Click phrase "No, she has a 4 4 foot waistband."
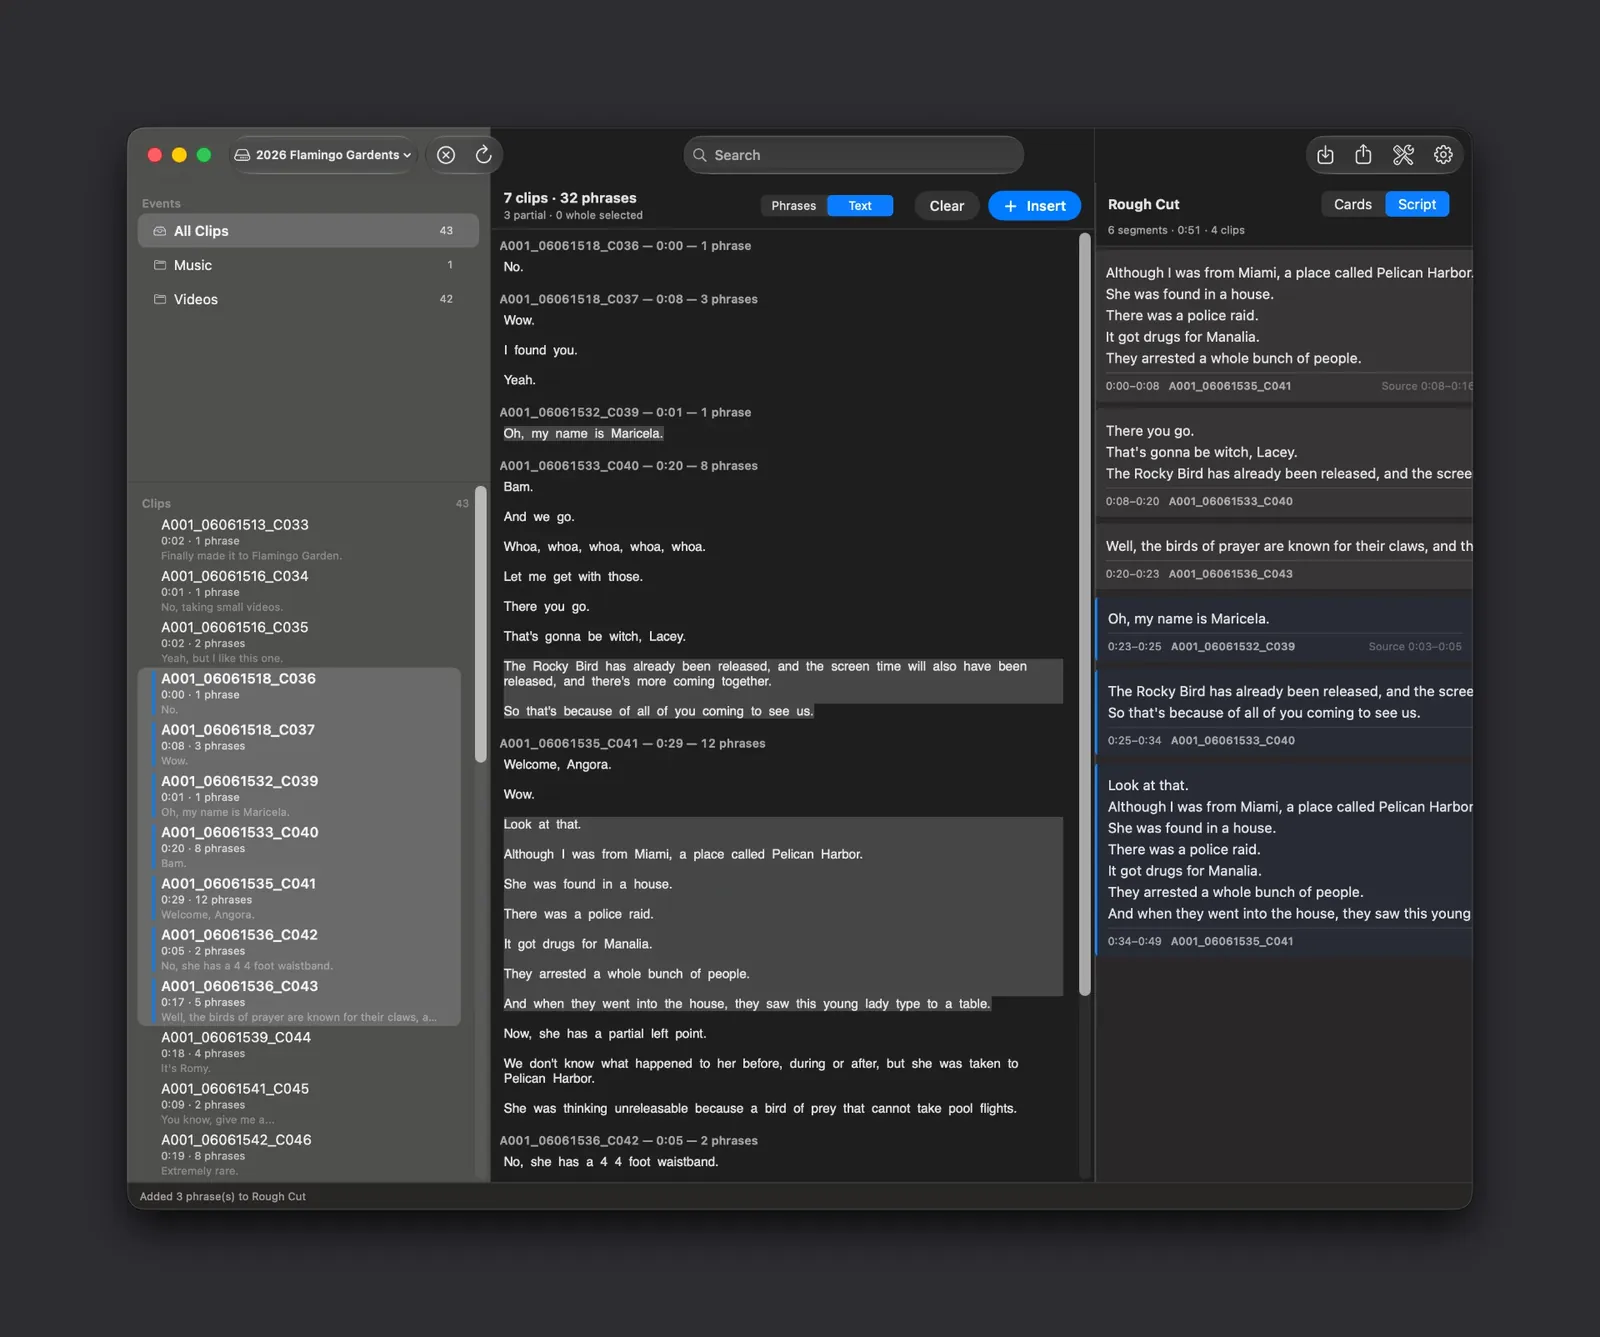Viewport: 1600px width, 1337px height. point(610,1161)
